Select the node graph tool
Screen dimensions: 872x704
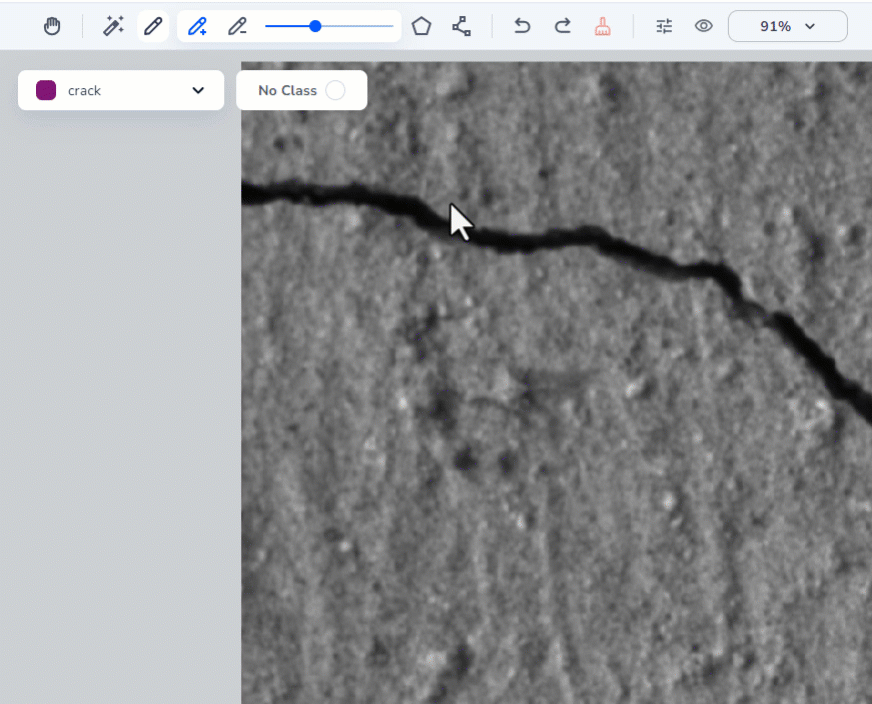[x=462, y=26]
